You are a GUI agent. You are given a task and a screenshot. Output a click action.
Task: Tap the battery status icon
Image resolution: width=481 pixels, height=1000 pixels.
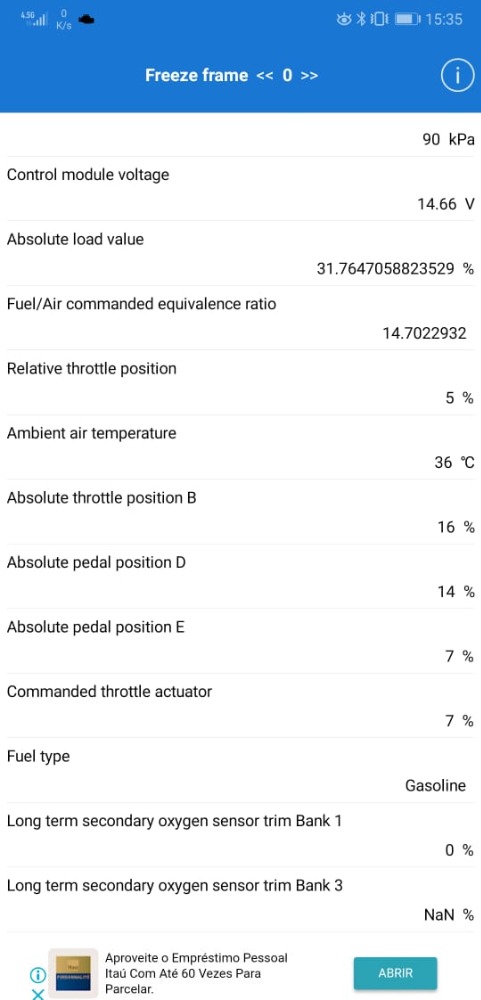pyautogui.click(x=407, y=19)
